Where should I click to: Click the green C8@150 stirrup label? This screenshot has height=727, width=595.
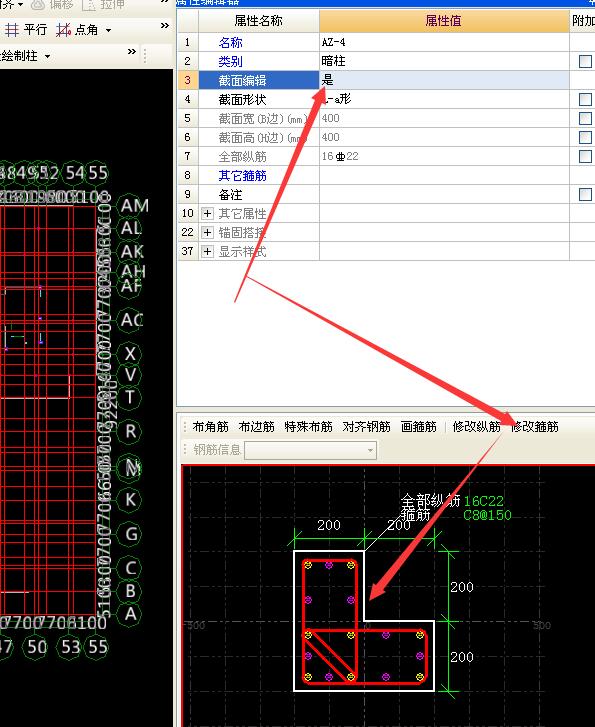pos(487,516)
